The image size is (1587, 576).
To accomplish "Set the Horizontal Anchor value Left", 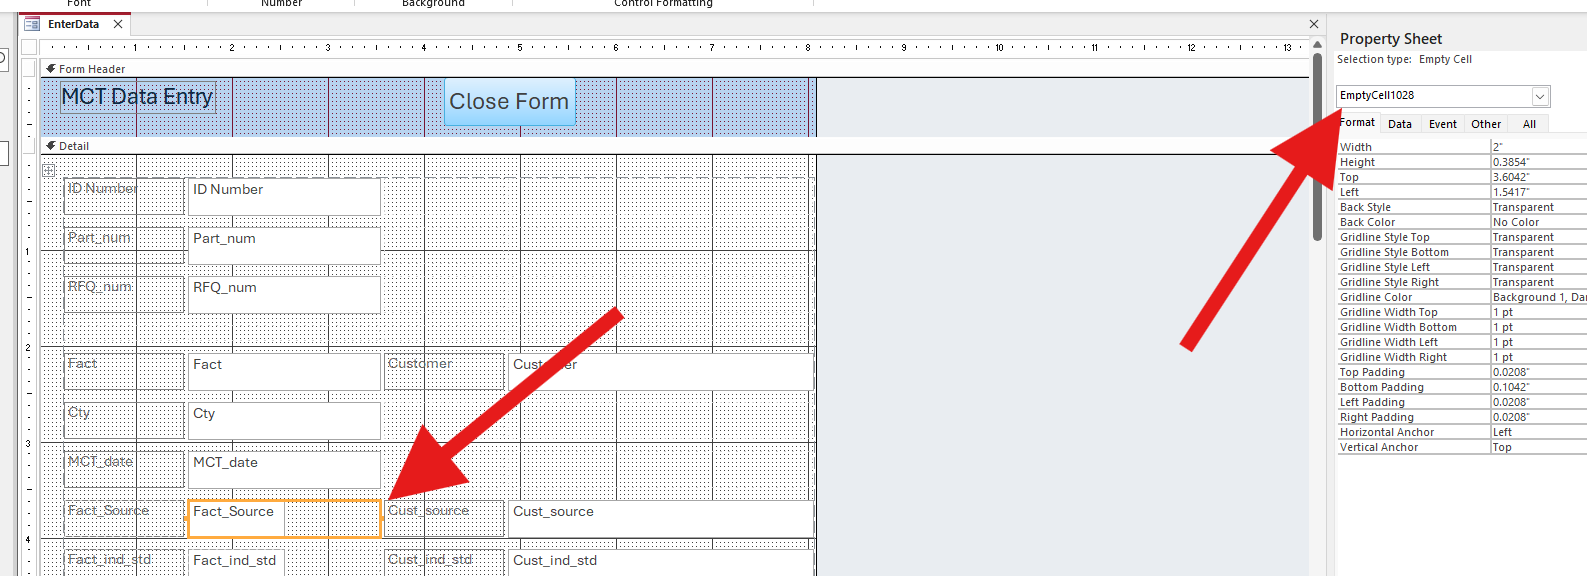I will 1538,432.
